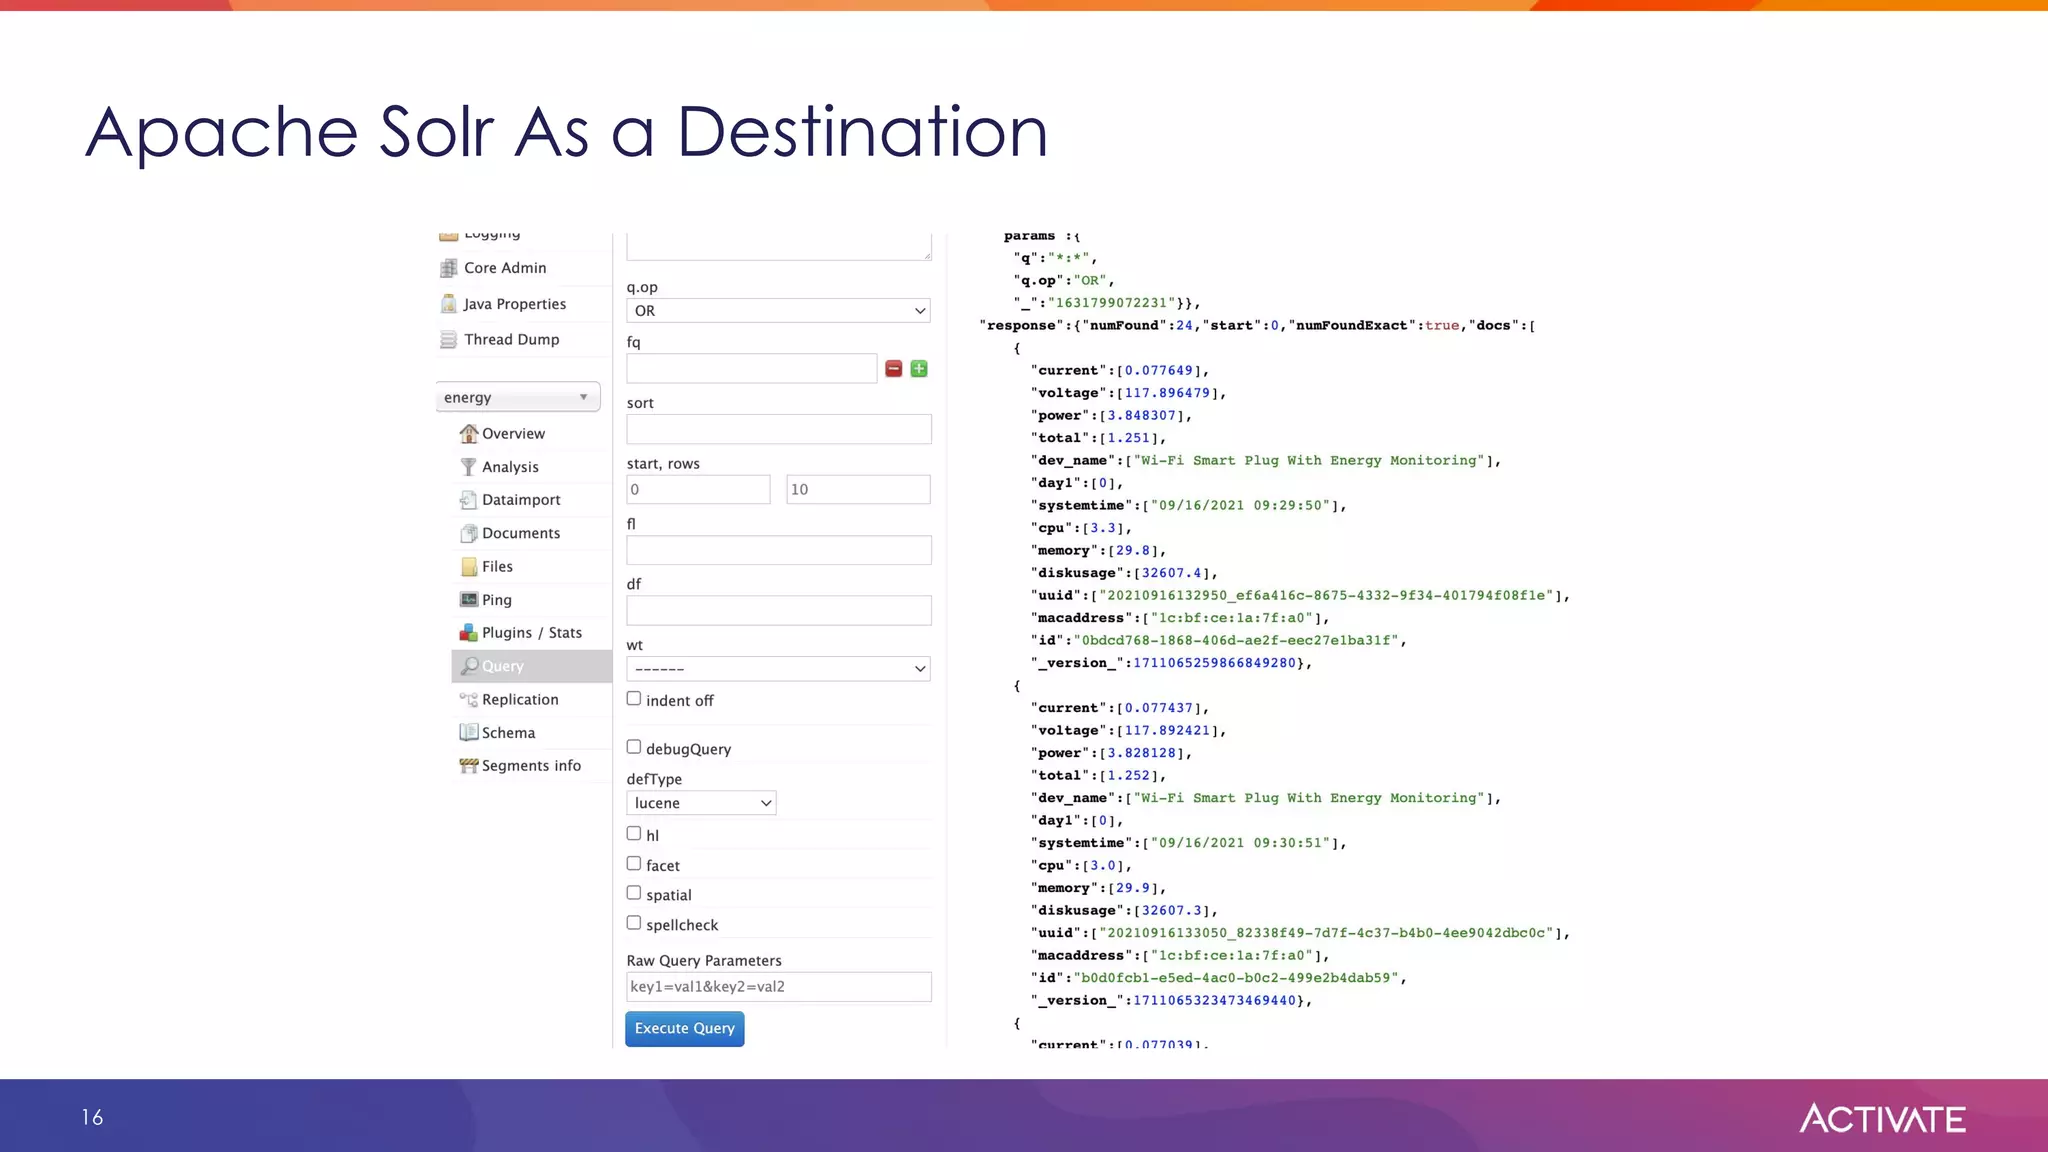
Task: Click the Plugins / Stats blocks icon
Action: pyautogui.click(x=468, y=633)
